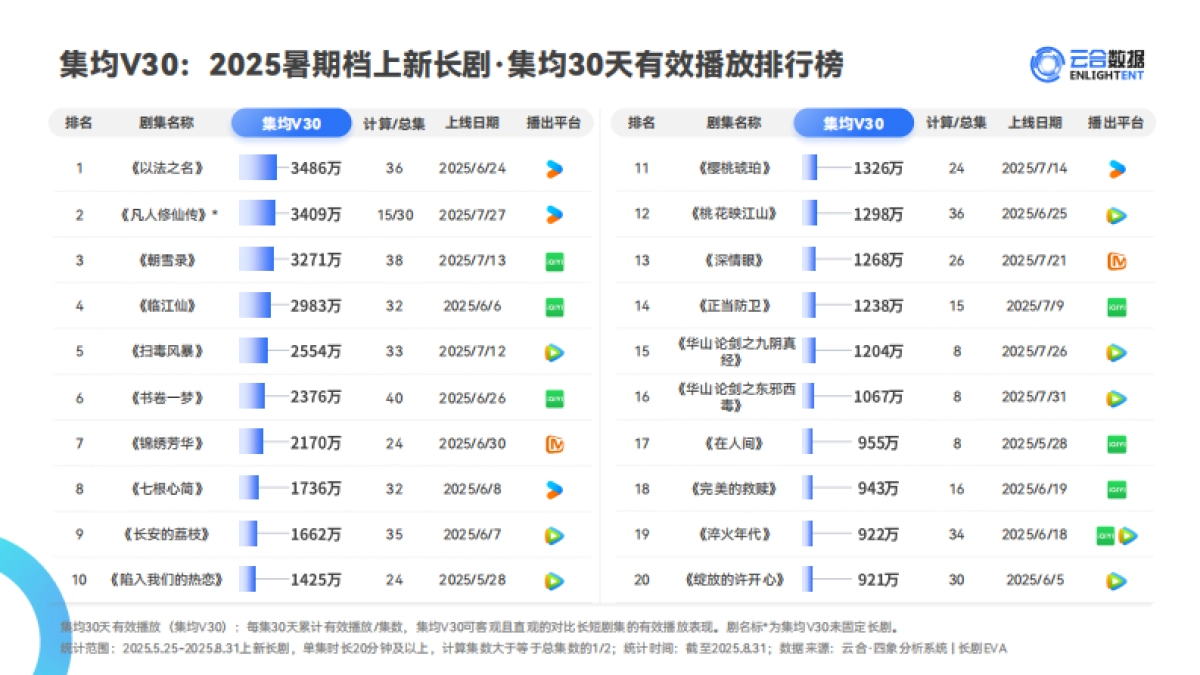Click the Mango TV icon next to 《深情眼》
The width and height of the screenshot is (1200, 675).
(1115, 259)
